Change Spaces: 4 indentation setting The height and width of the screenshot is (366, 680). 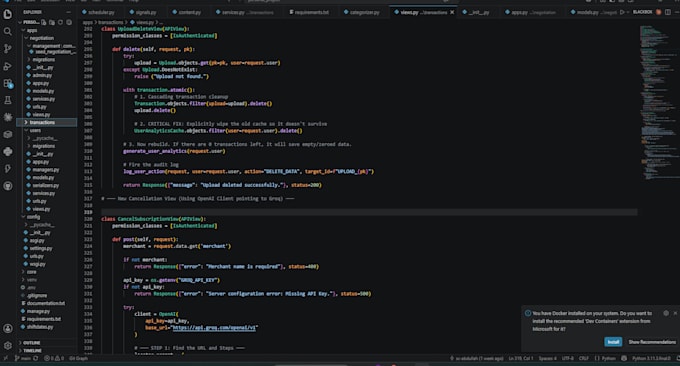point(547,359)
